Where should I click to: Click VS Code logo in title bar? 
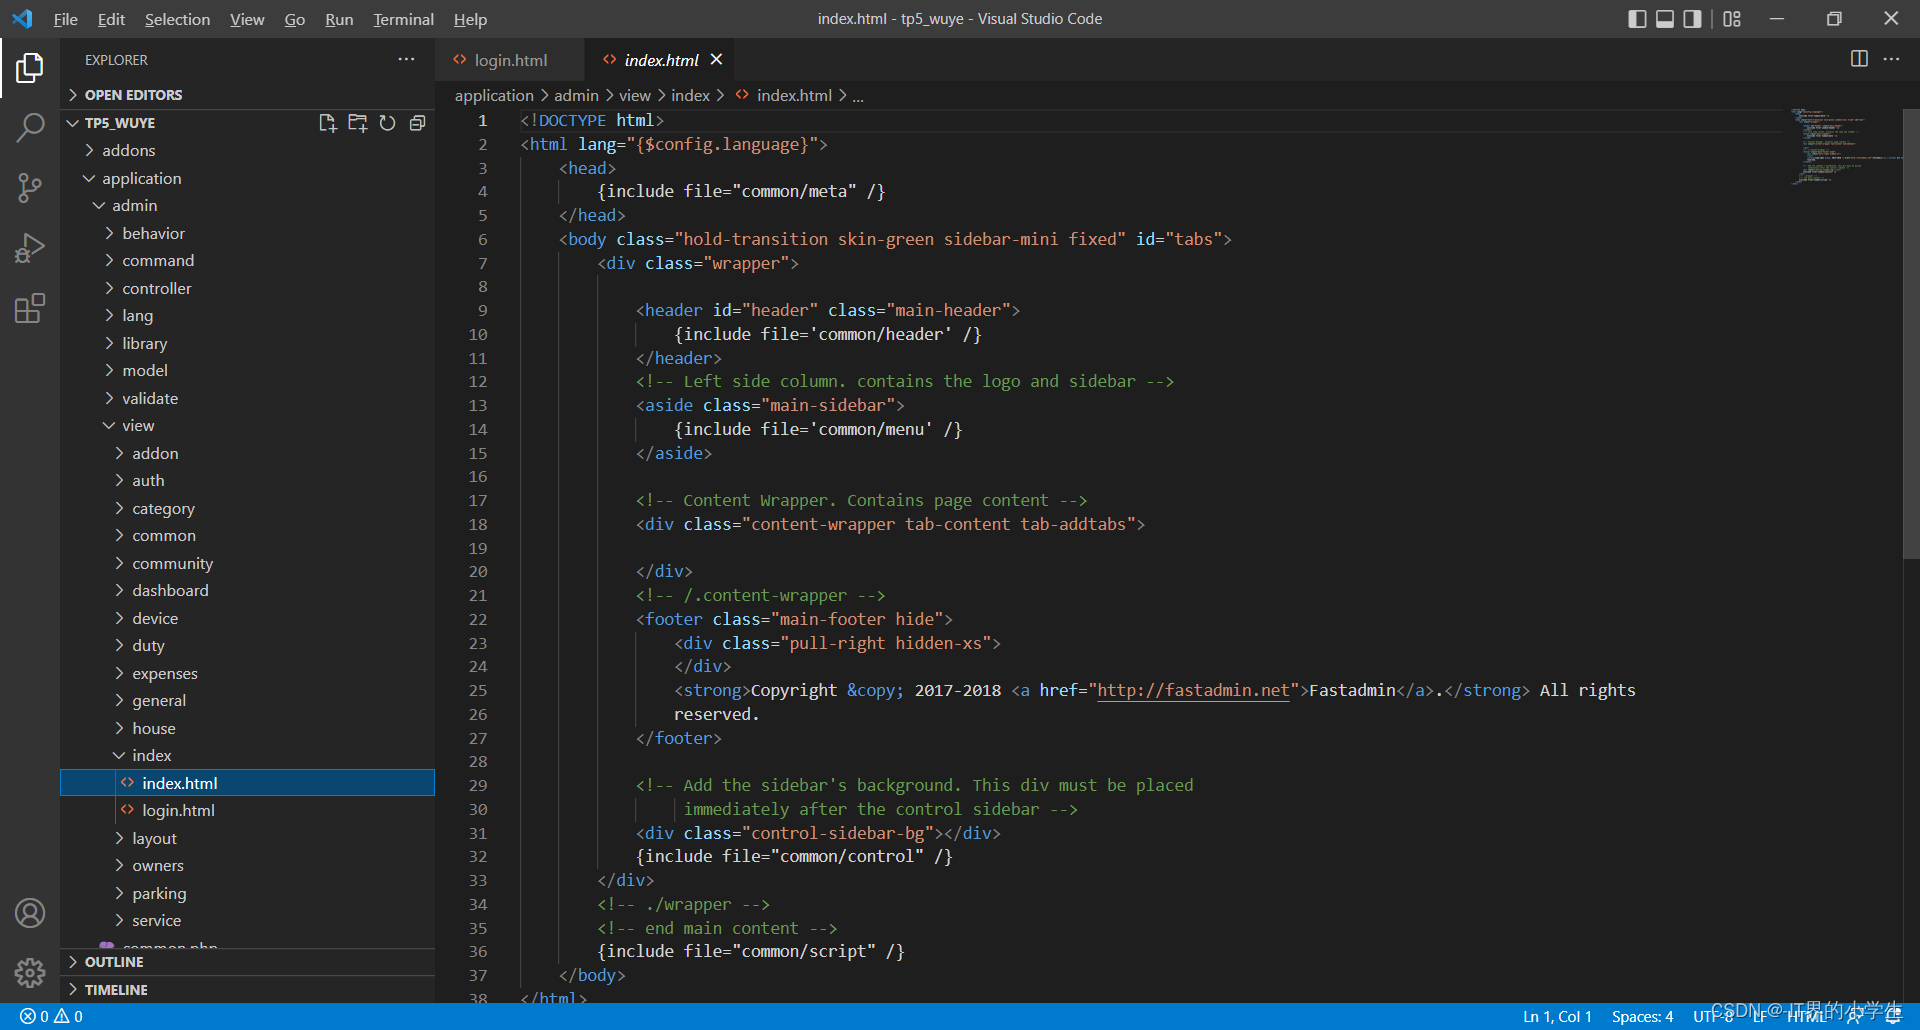(22, 19)
